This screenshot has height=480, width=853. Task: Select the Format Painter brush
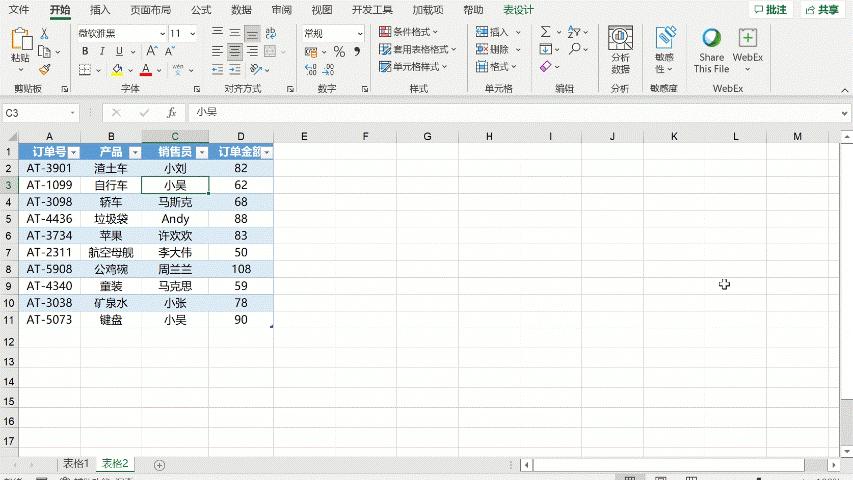(x=45, y=70)
